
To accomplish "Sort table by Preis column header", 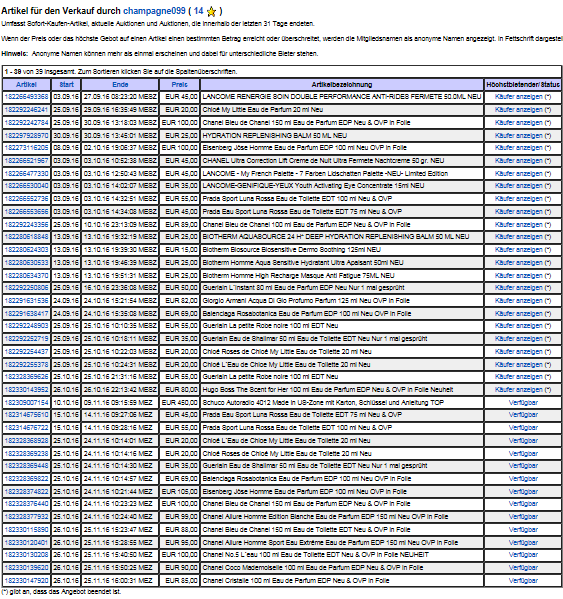I will tap(180, 84).
